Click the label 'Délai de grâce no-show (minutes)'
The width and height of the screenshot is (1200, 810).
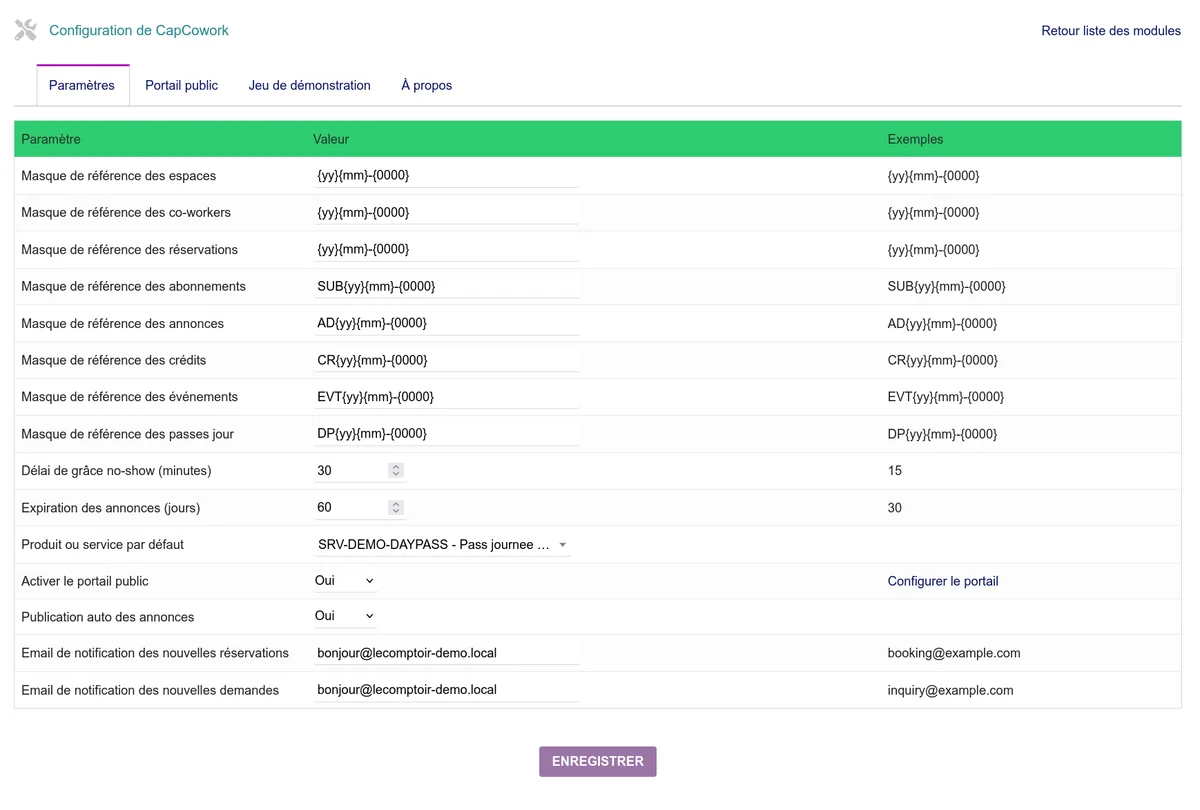116,470
